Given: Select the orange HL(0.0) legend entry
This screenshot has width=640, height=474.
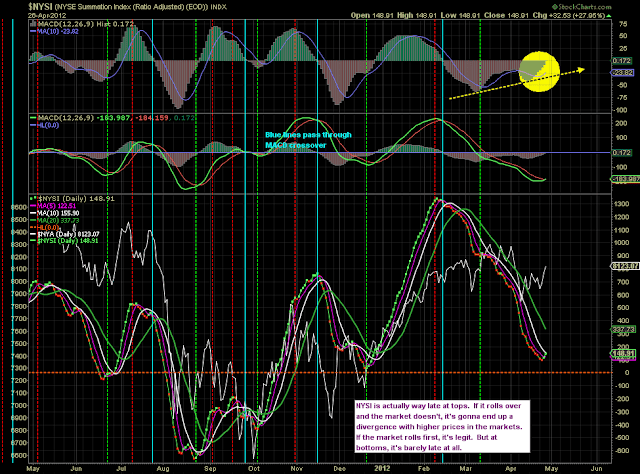Looking at the screenshot, I should click(44, 227).
